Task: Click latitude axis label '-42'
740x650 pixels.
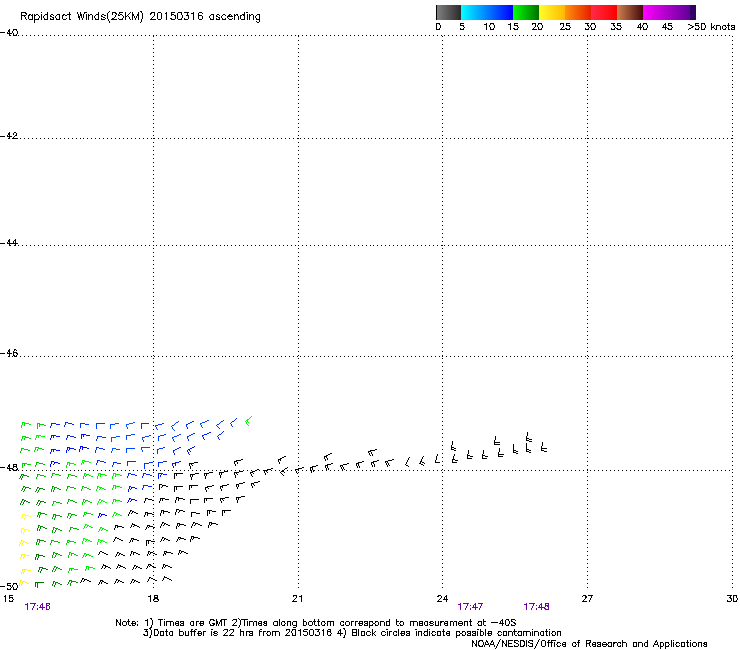Action: pos(9,135)
